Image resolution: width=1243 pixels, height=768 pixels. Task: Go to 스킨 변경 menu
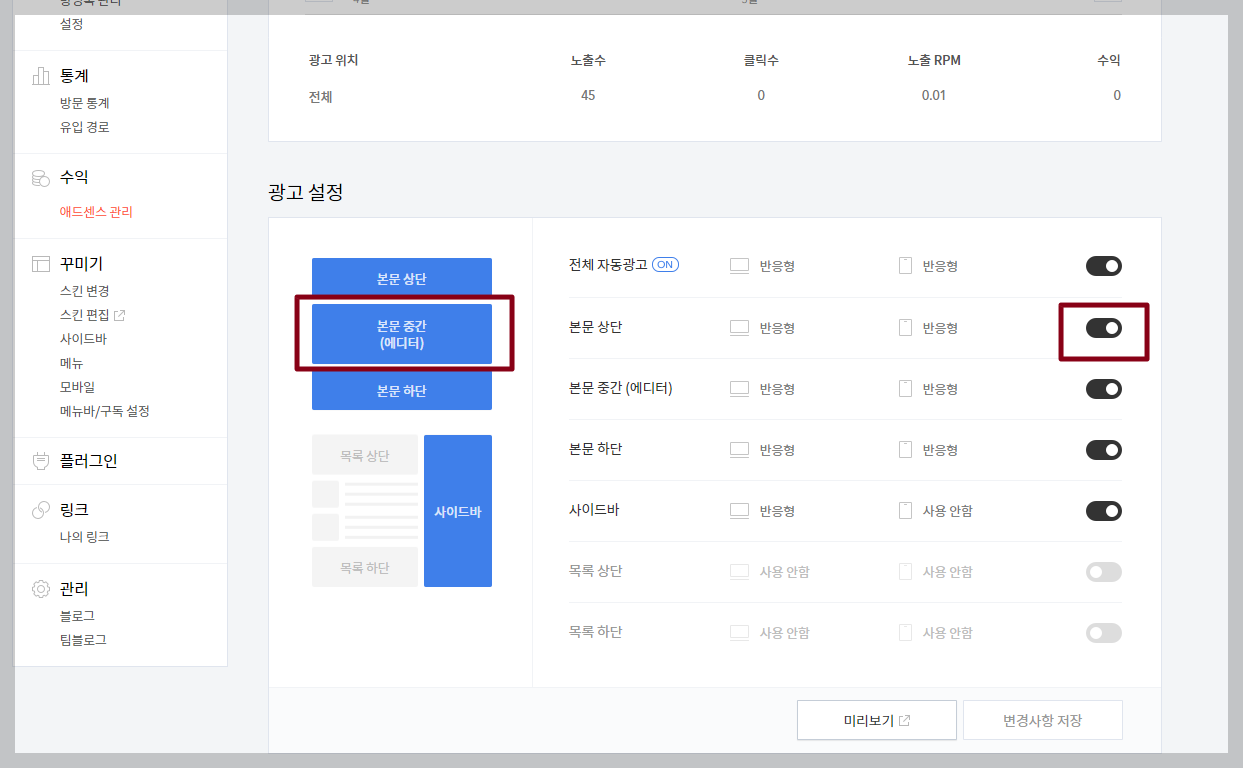click(85, 291)
